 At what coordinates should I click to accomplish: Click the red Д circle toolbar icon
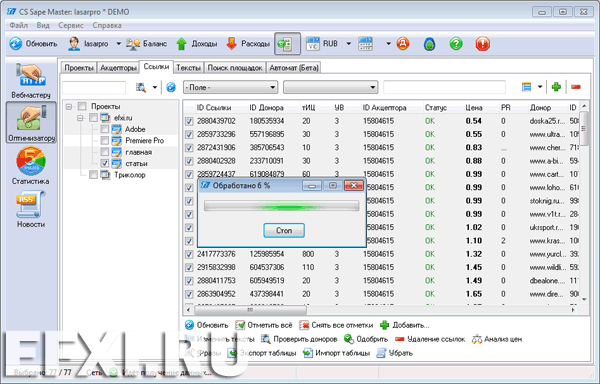point(403,44)
